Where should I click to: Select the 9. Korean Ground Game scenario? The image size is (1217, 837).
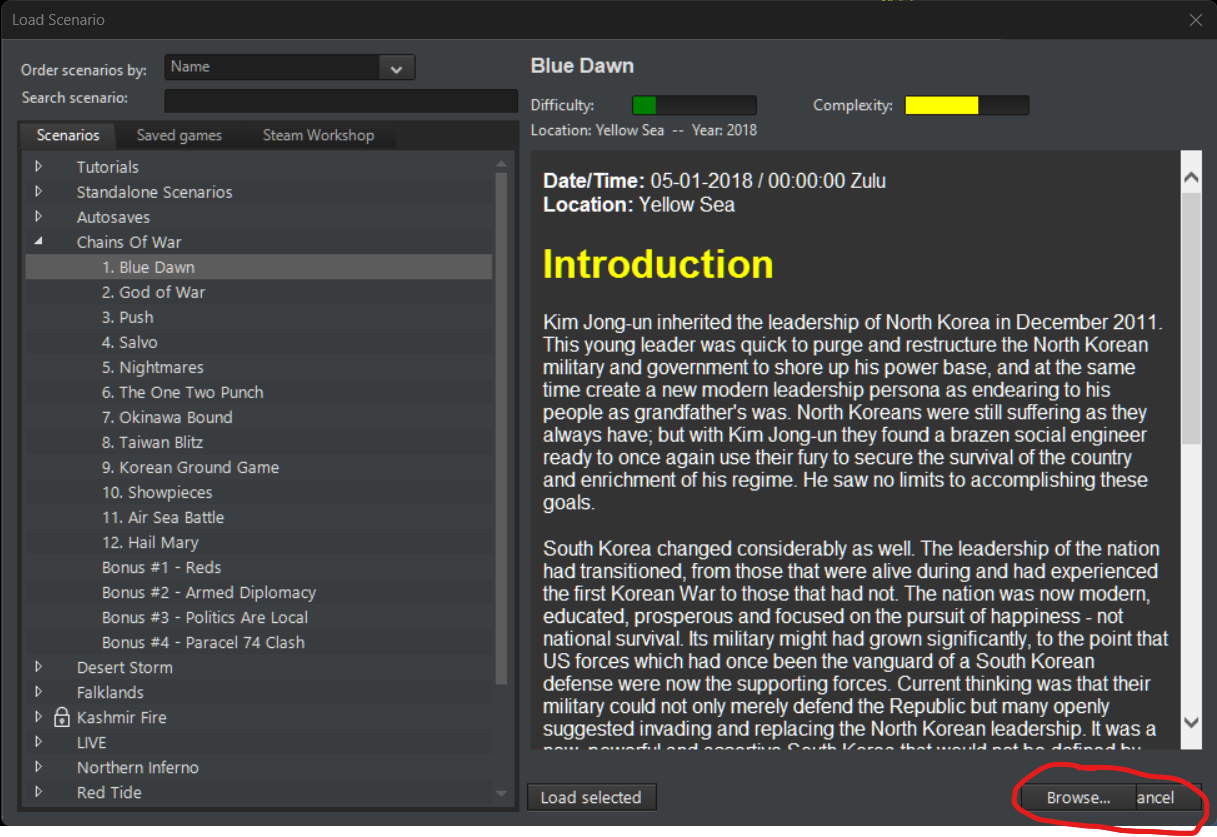tap(258, 467)
